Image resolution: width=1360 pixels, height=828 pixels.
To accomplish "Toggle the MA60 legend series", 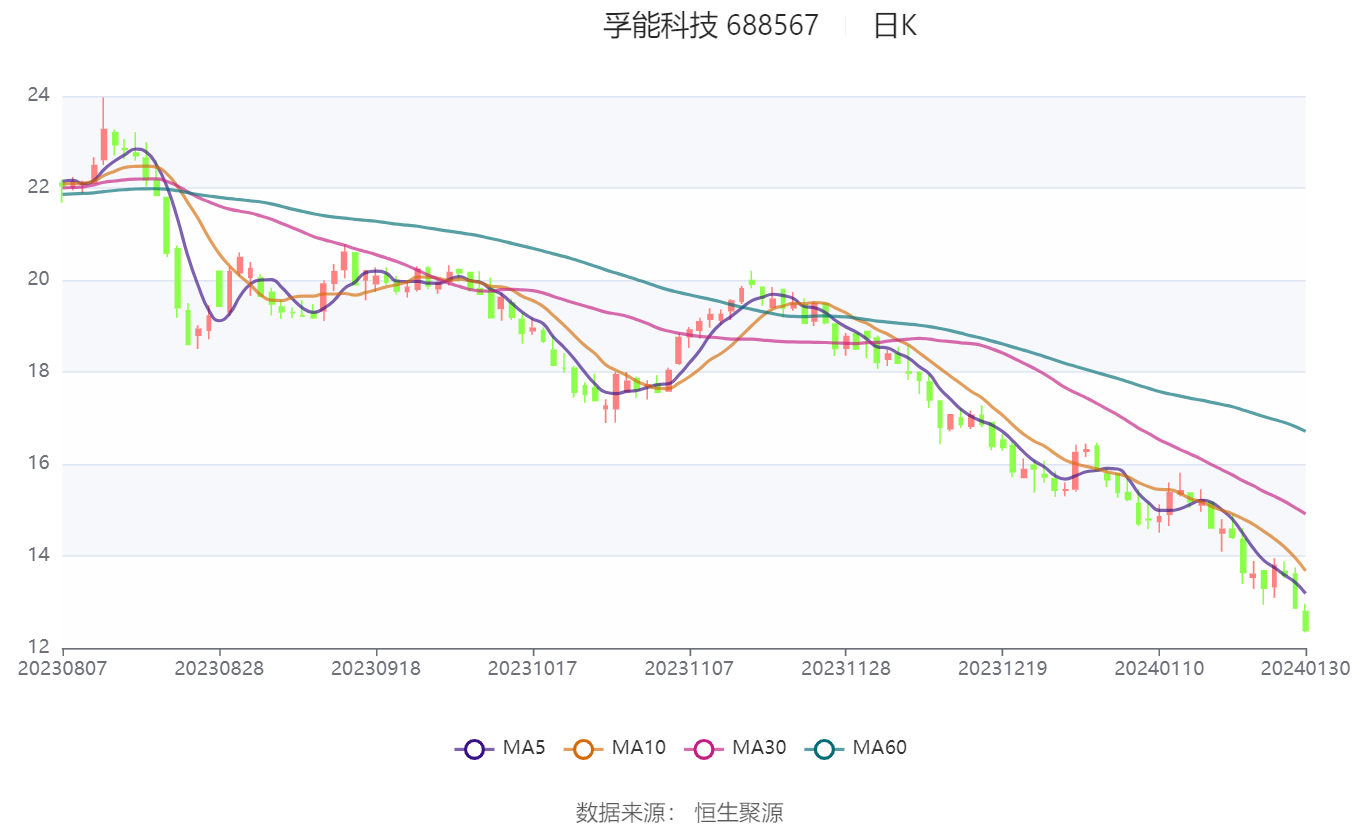I will [855, 748].
